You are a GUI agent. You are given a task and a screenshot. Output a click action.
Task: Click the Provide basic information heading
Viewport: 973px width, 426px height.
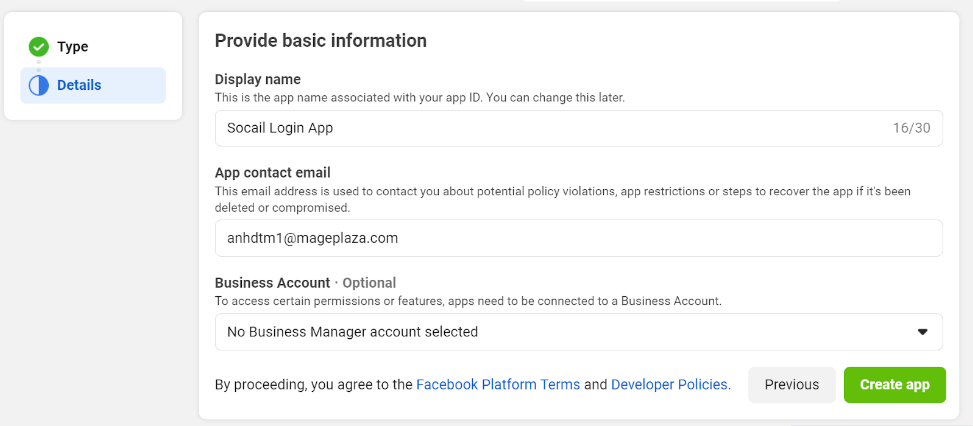[x=321, y=41]
